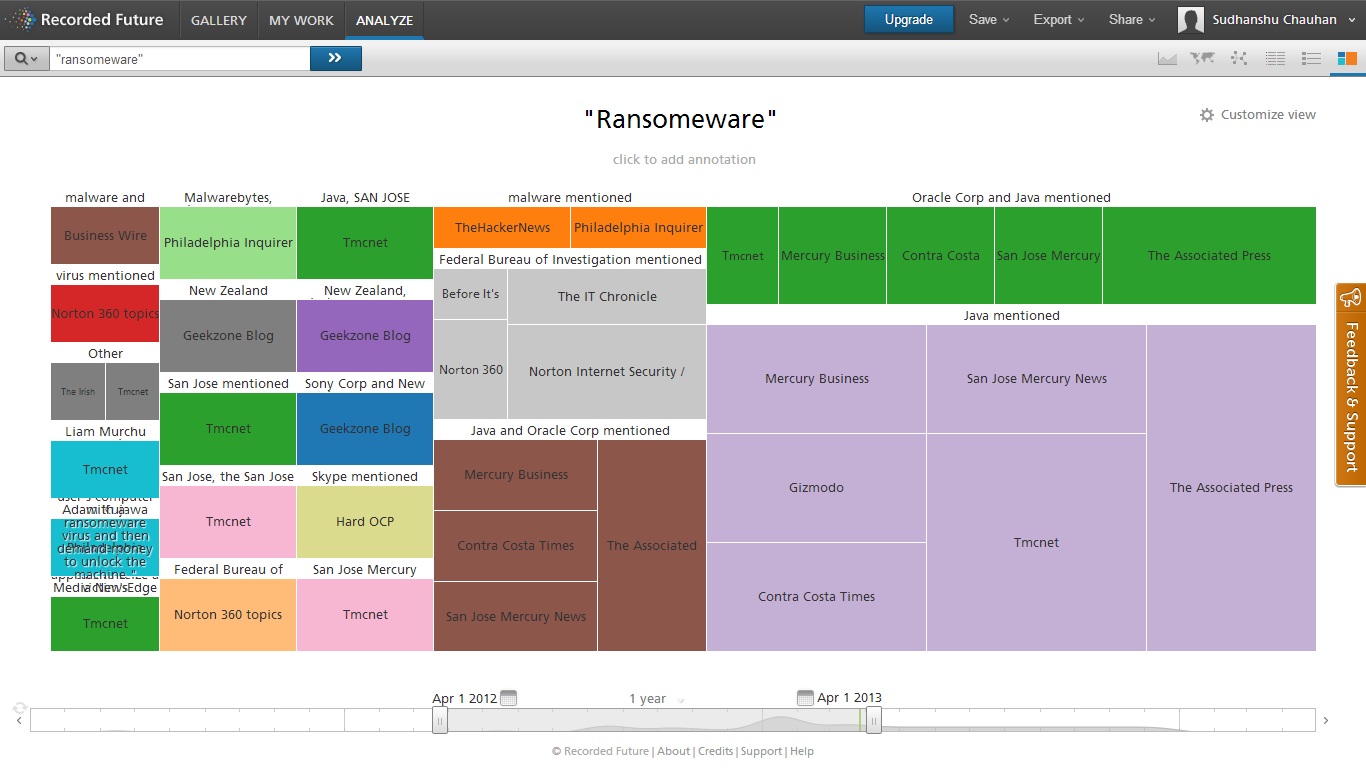Open the About footer link
Screen dimensions: 1366x768
click(673, 751)
